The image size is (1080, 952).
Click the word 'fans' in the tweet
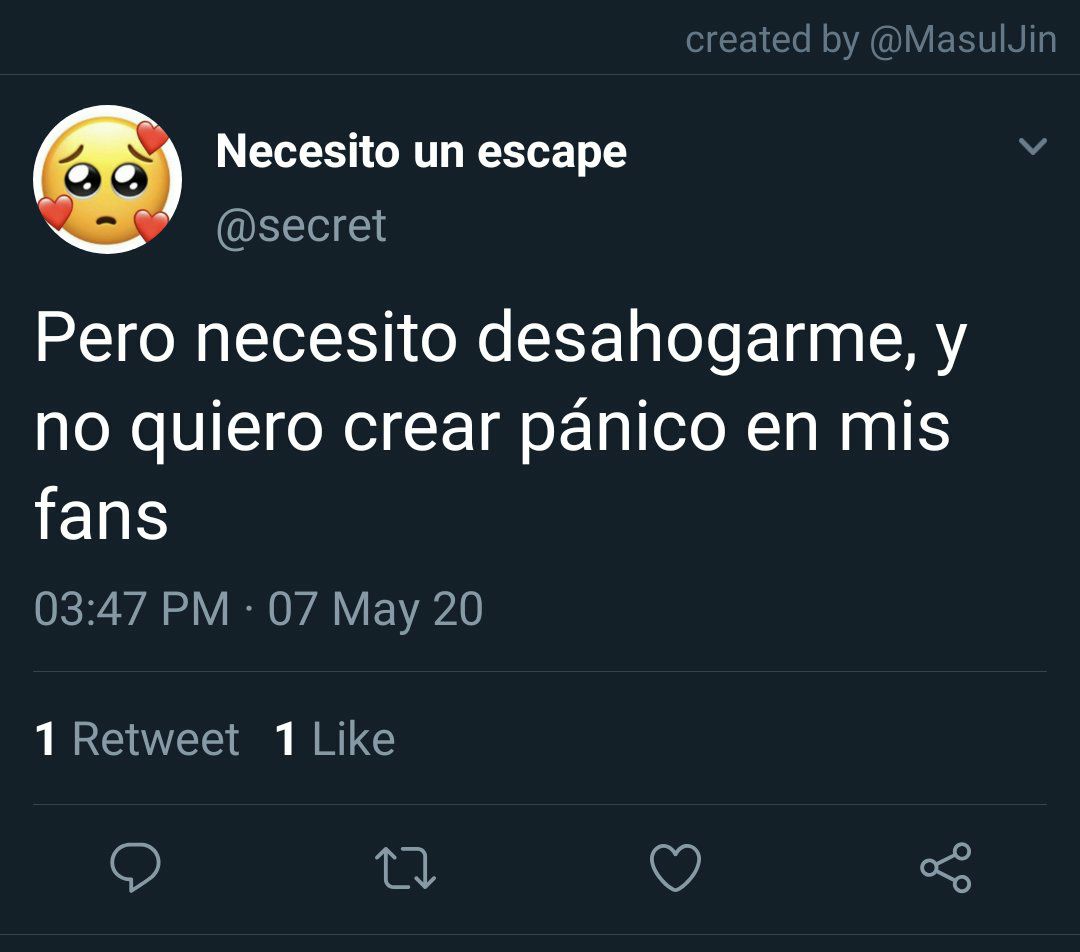(101, 514)
